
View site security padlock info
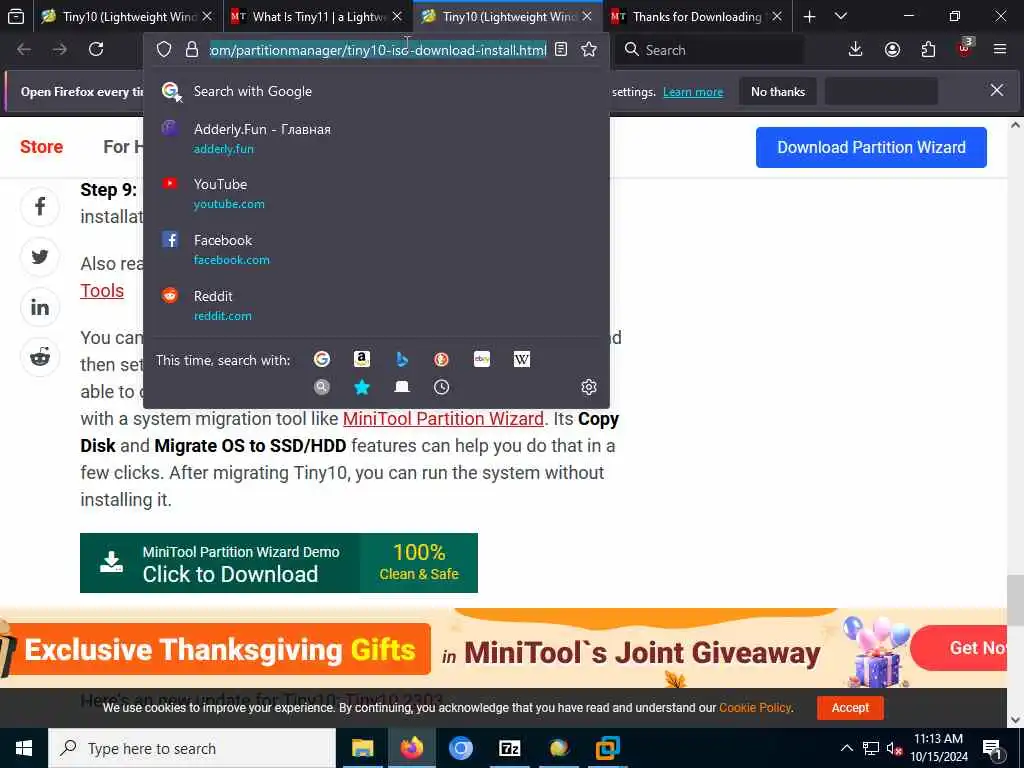pyautogui.click(x=191, y=50)
